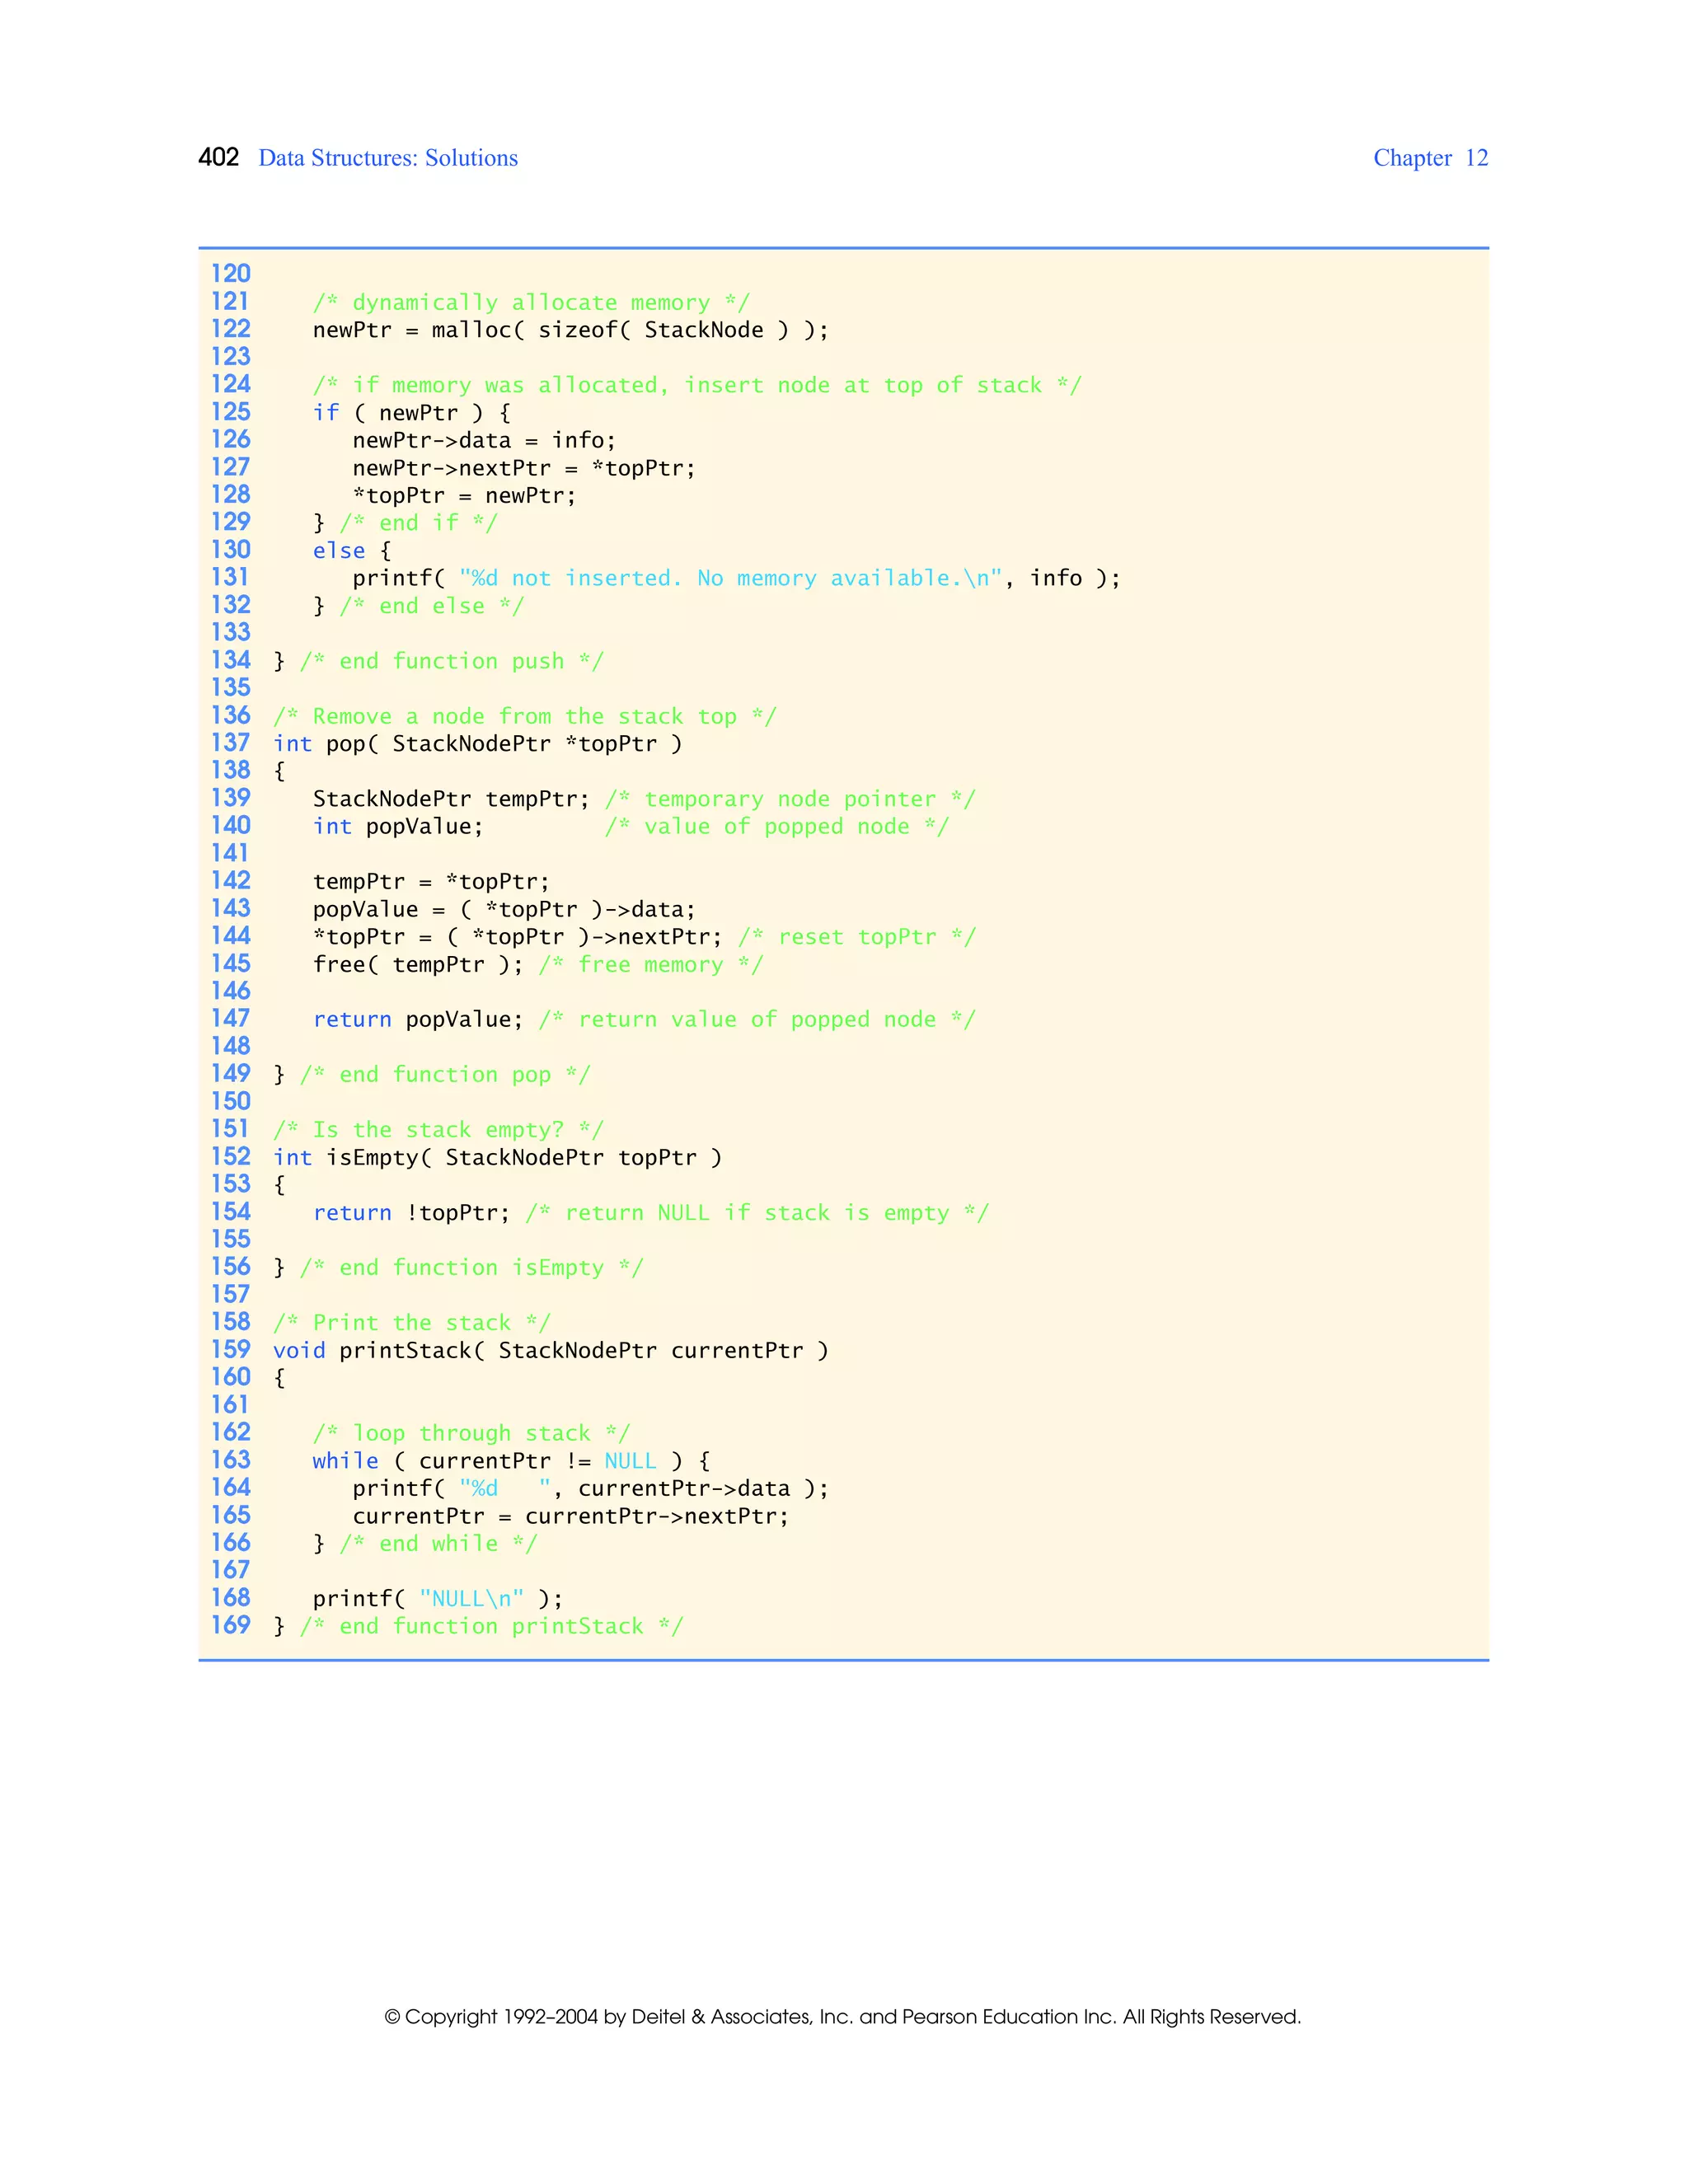The height and width of the screenshot is (2184, 1688).
Task: Click the 'free memory' comment
Action: [x=651, y=965]
